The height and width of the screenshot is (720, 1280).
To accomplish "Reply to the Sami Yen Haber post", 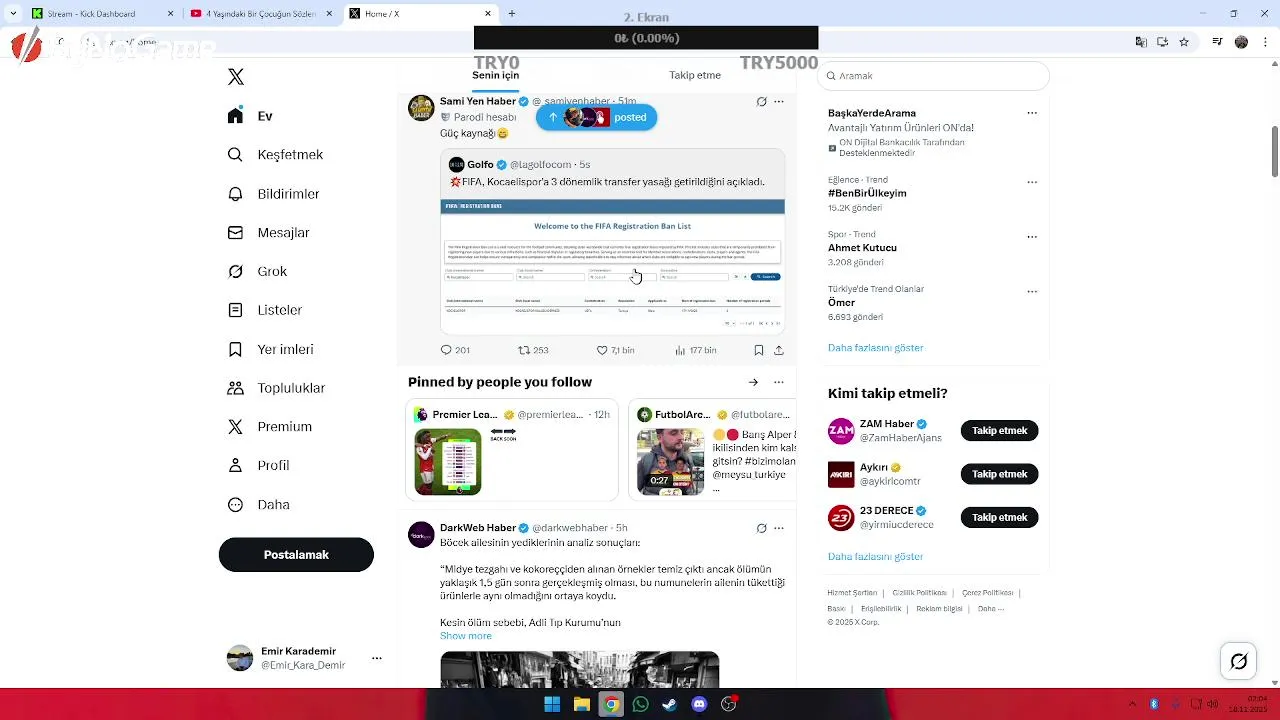I will [x=455, y=350].
